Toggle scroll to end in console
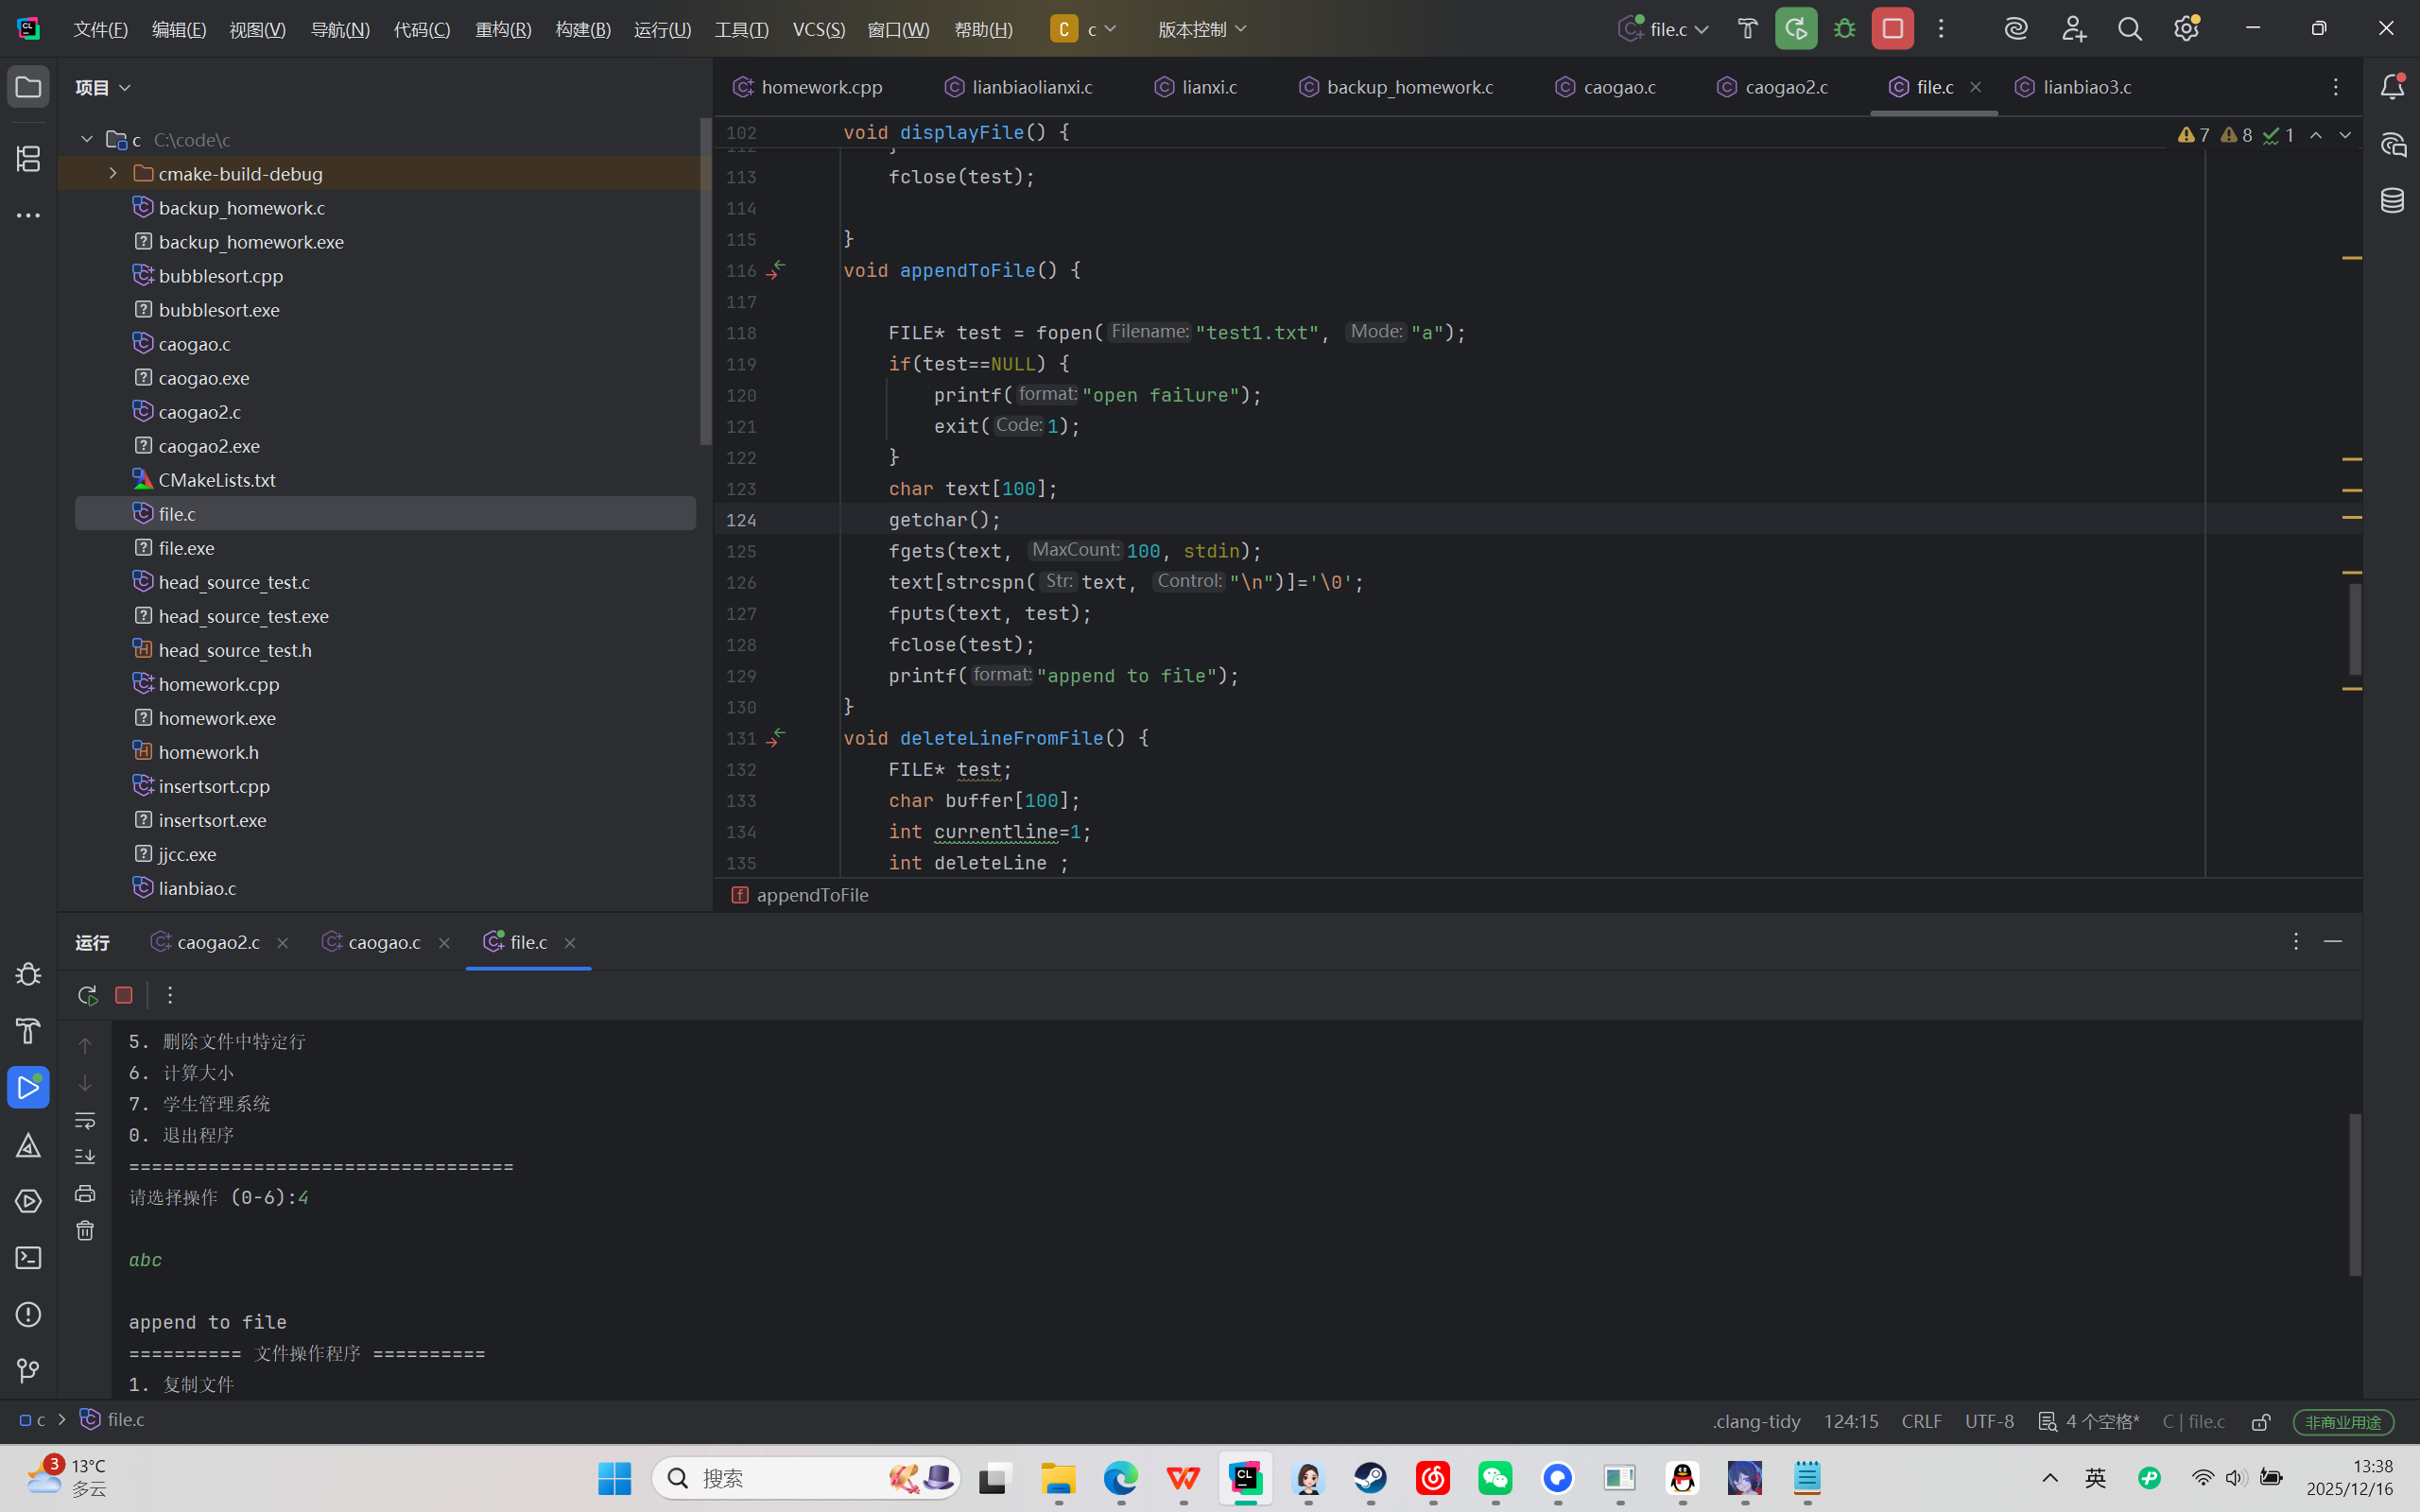The image size is (2420, 1512). point(85,1157)
